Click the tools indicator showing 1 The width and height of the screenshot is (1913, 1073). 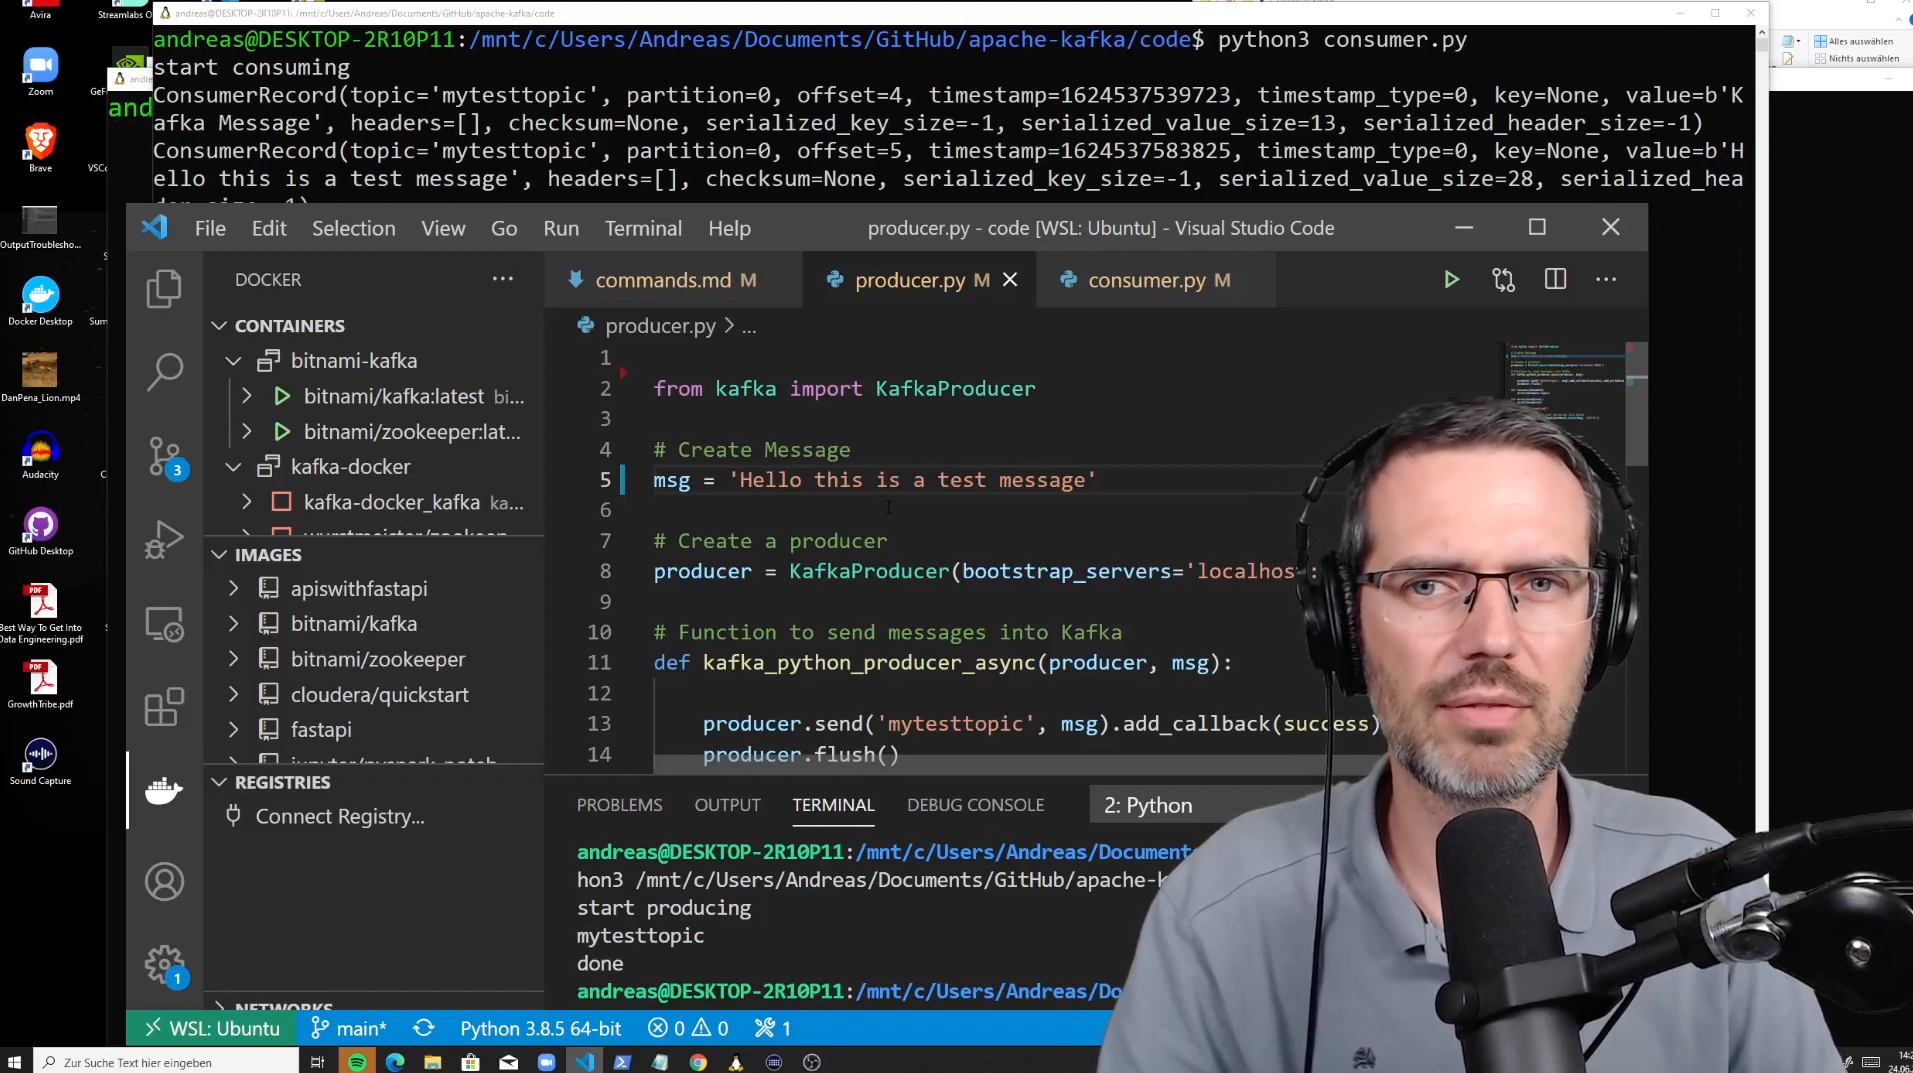[x=773, y=1028]
